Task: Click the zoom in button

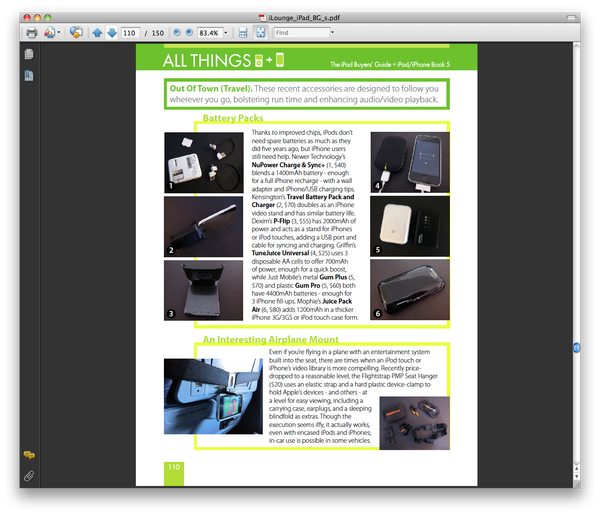Action: [189, 33]
